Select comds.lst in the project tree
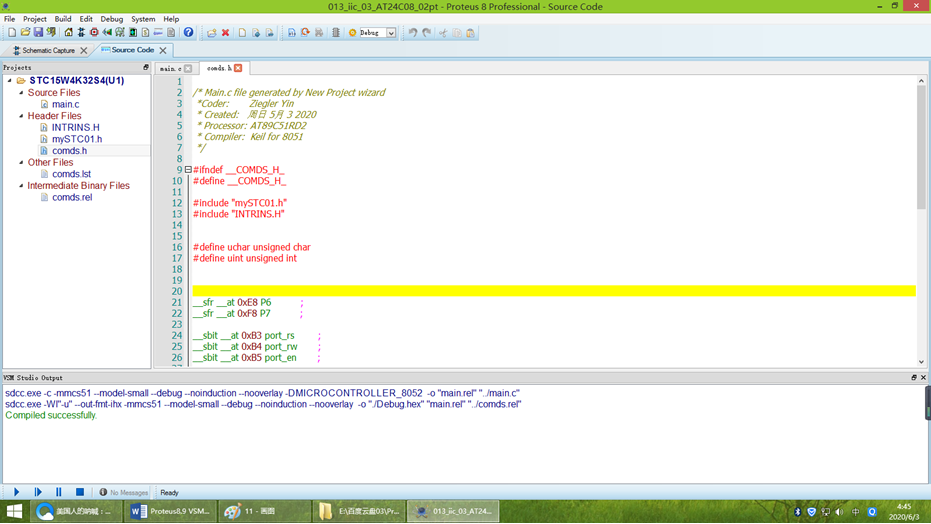The height and width of the screenshot is (524, 931). pyautogui.click(x=71, y=174)
